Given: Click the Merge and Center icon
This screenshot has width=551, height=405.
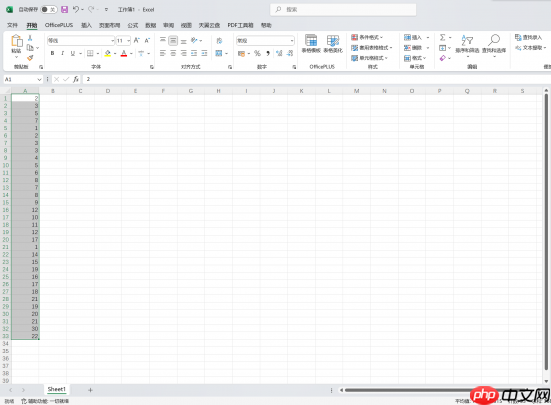Looking at the screenshot, I should [x=219, y=53].
